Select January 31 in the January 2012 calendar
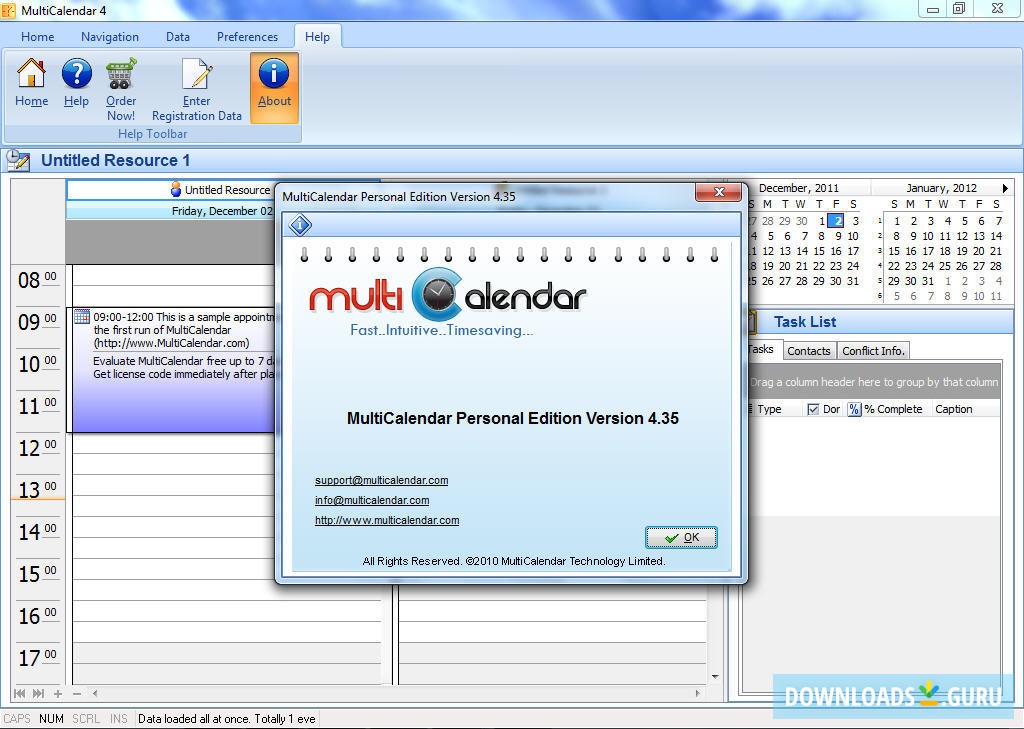The width and height of the screenshot is (1024, 729). coord(928,281)
